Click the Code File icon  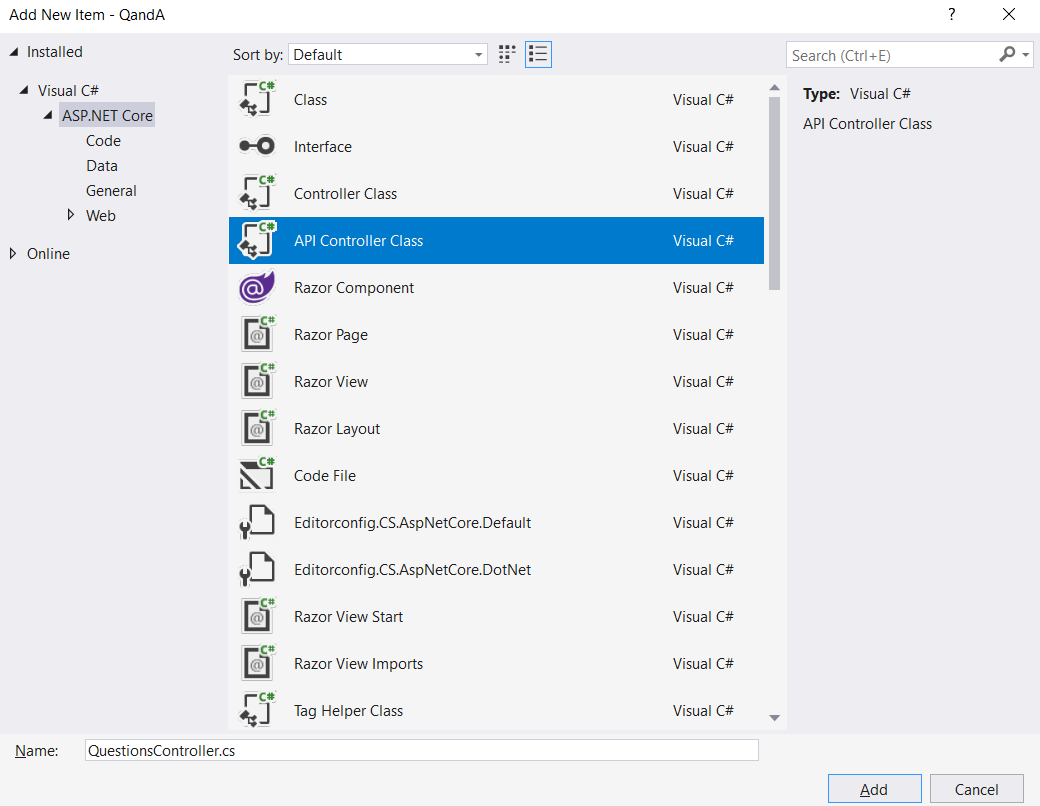point(257,476)
